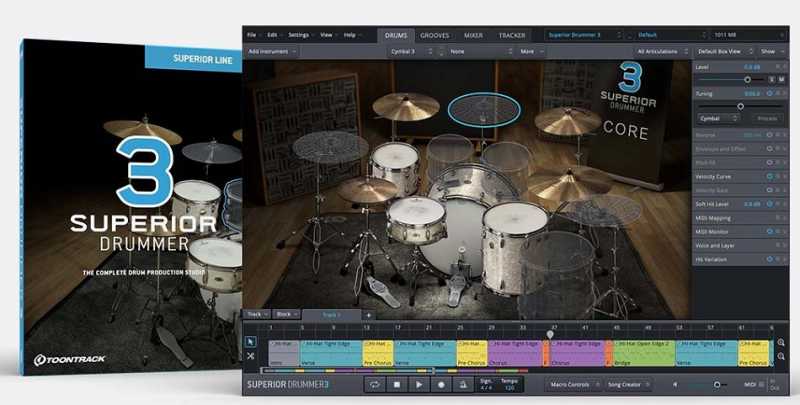Expand the MIDI Mapping section
Viewport: 800px width, 405px height.
coord(740,218)
